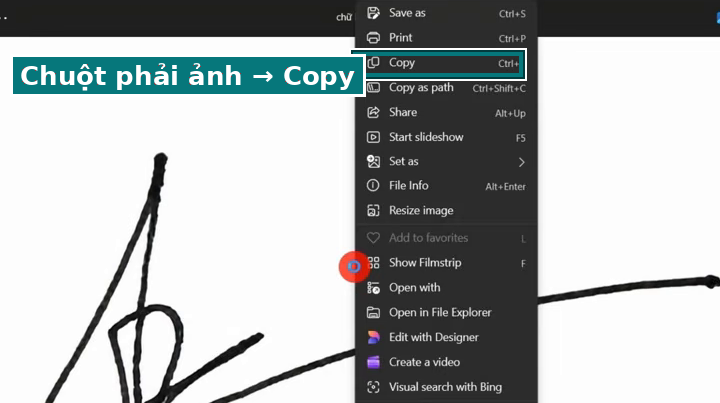Screen dimensions: 720x403
Task: Click the Open in File Explorer folder icon
Action: 373,313
